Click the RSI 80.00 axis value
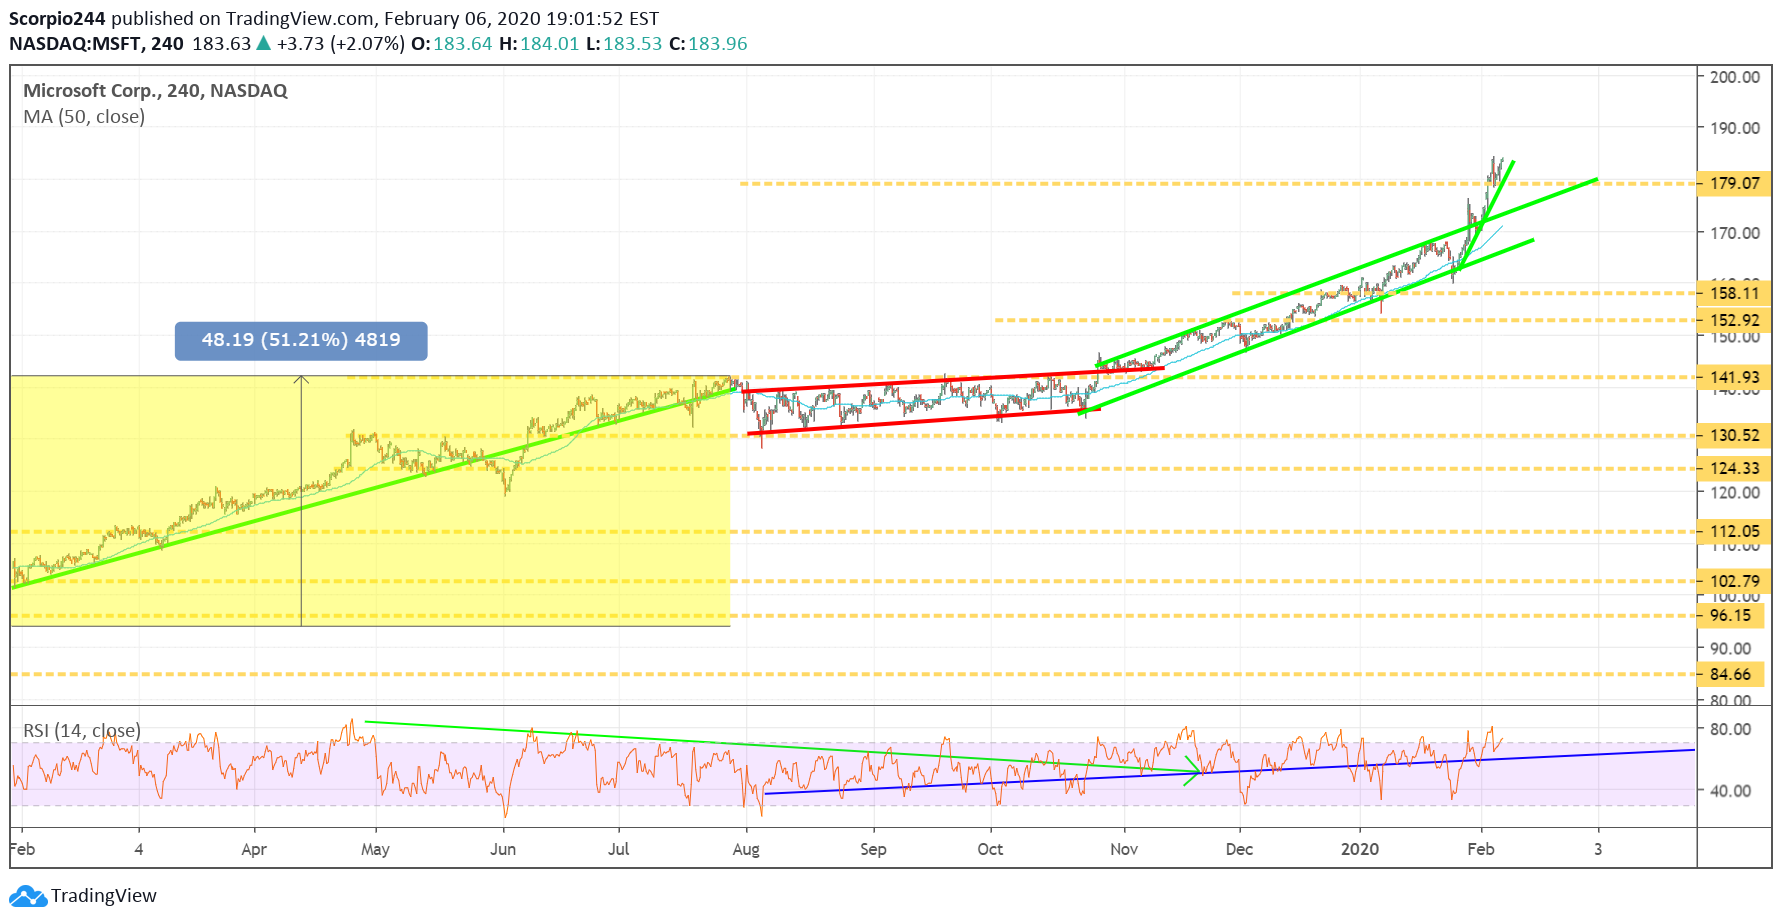The width and height of the screenshot is (1782, 923). (1731, 729)
